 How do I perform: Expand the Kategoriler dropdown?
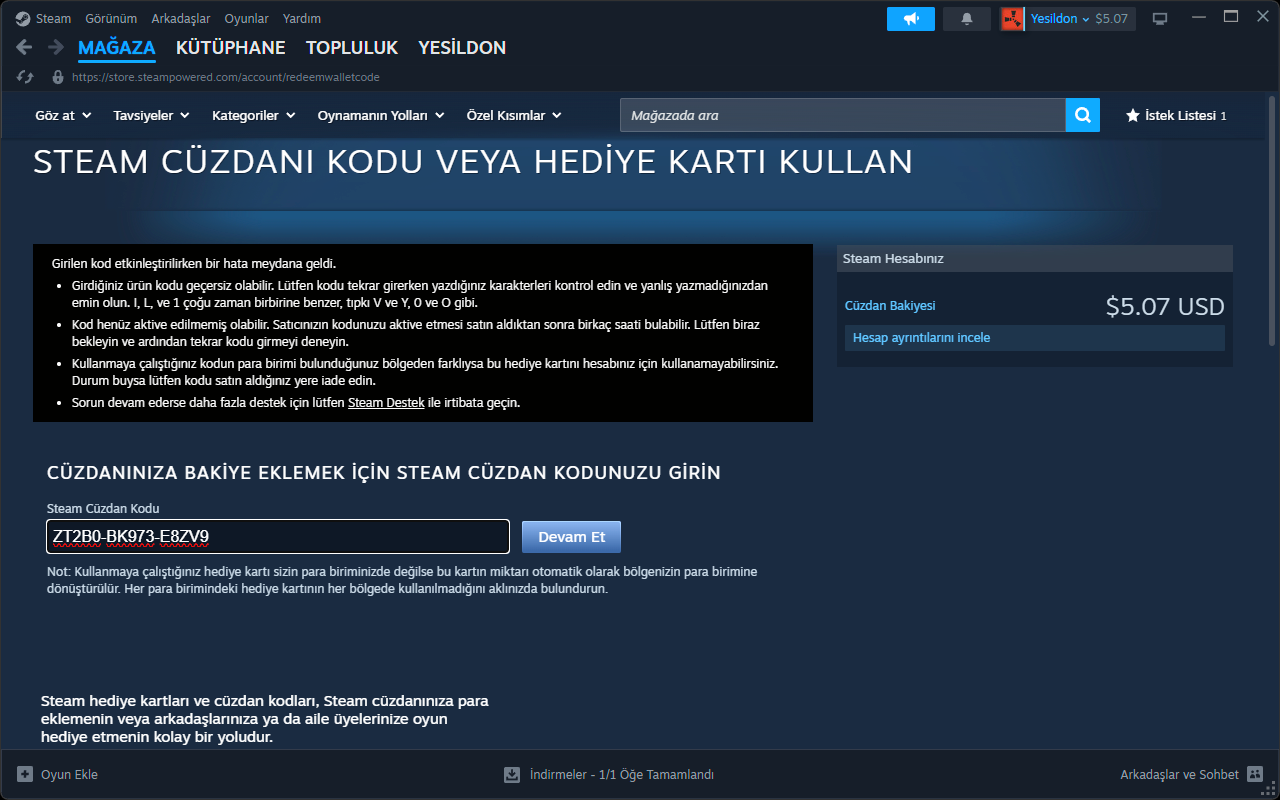(x=254, y=116)
